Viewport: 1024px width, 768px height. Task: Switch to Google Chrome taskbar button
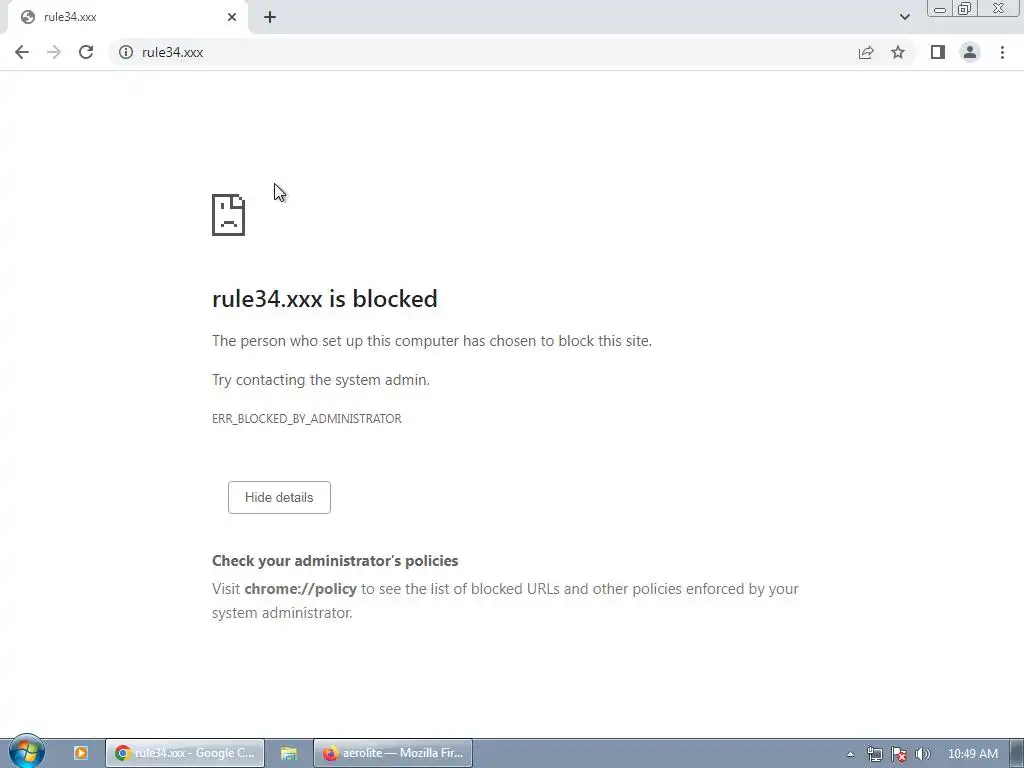(185, 753)
